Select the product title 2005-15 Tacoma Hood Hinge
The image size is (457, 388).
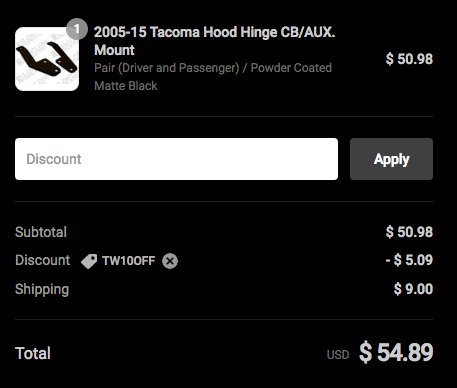pyautogui.click(x=214, y=41)
